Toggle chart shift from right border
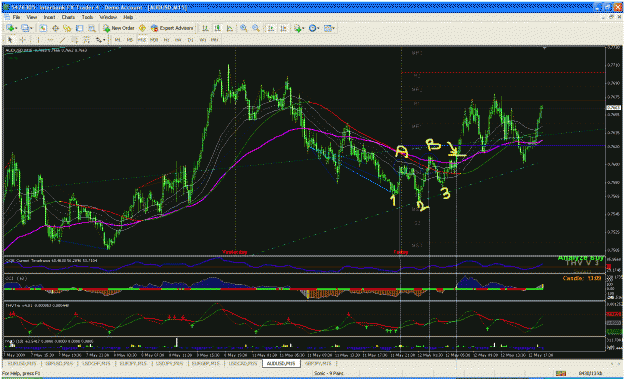The image size is (625, 379). click(283, 28)
